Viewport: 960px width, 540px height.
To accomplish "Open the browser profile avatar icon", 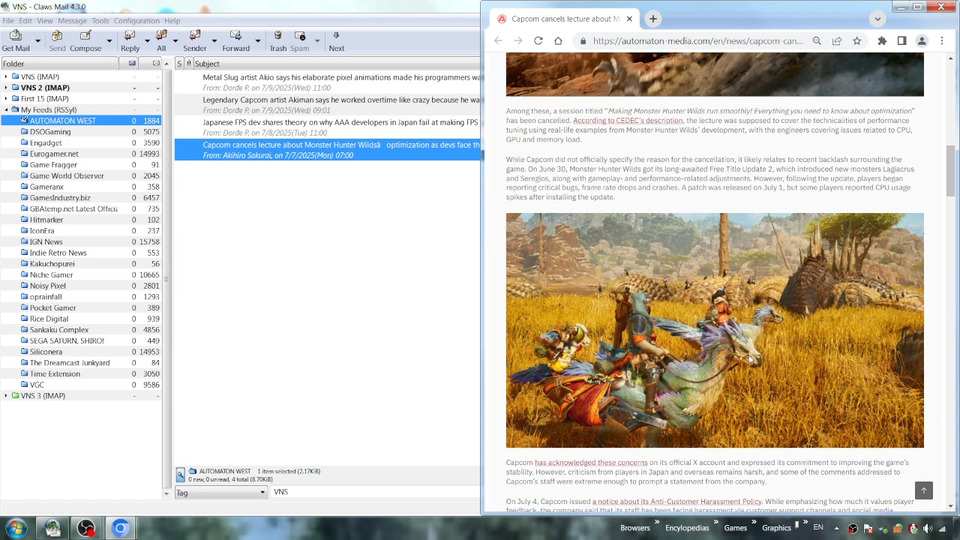I will (x=921, y=40).
